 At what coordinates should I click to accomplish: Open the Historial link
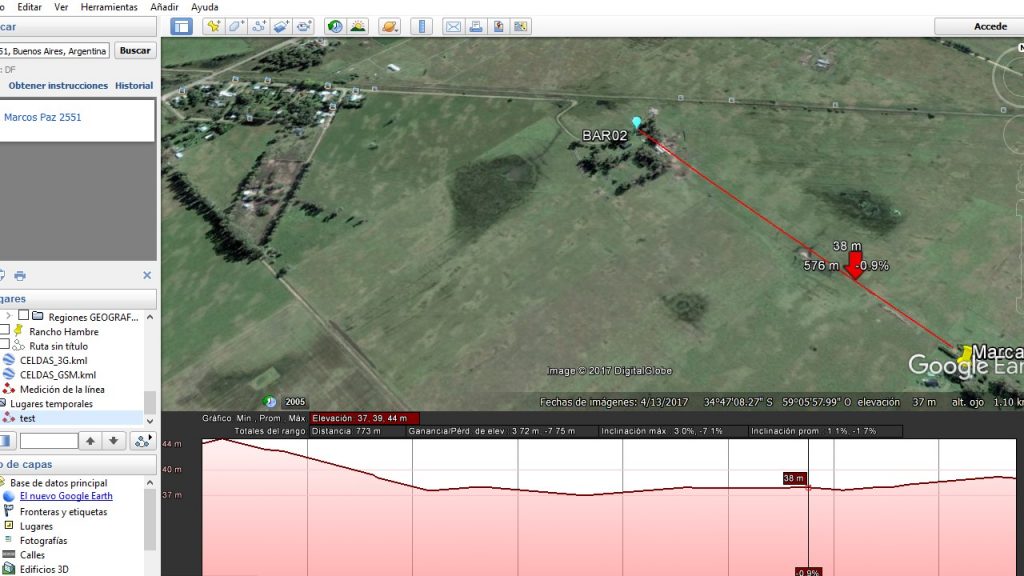tap(134, 86)
